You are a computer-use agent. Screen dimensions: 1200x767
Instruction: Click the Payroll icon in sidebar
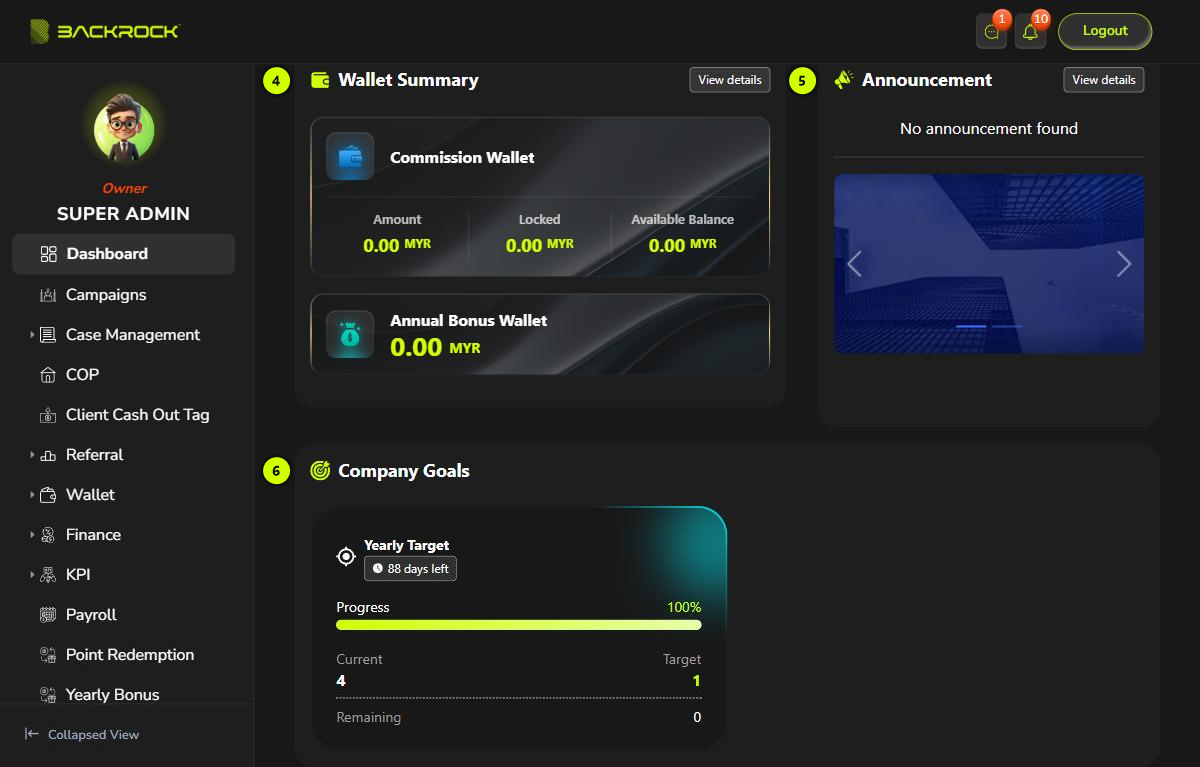tap(48, 615)
